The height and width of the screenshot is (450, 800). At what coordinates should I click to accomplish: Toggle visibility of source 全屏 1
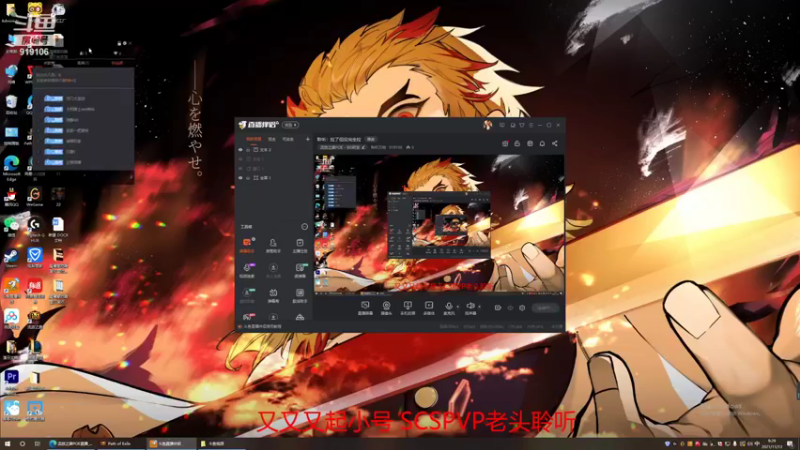click(240, 178)
